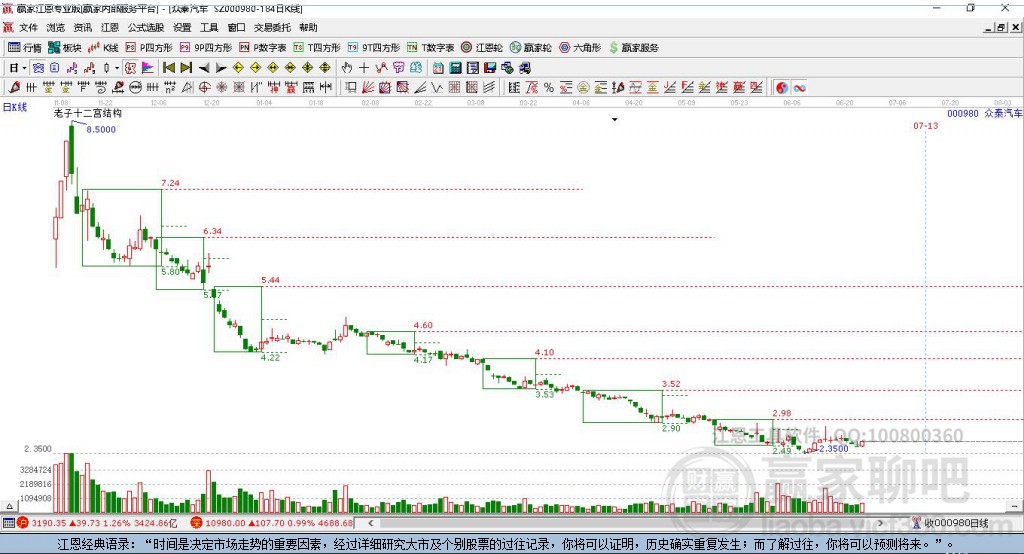Select the circled crosshair target tool
This screenshot has width=1024, height=554.
(204, 88)
